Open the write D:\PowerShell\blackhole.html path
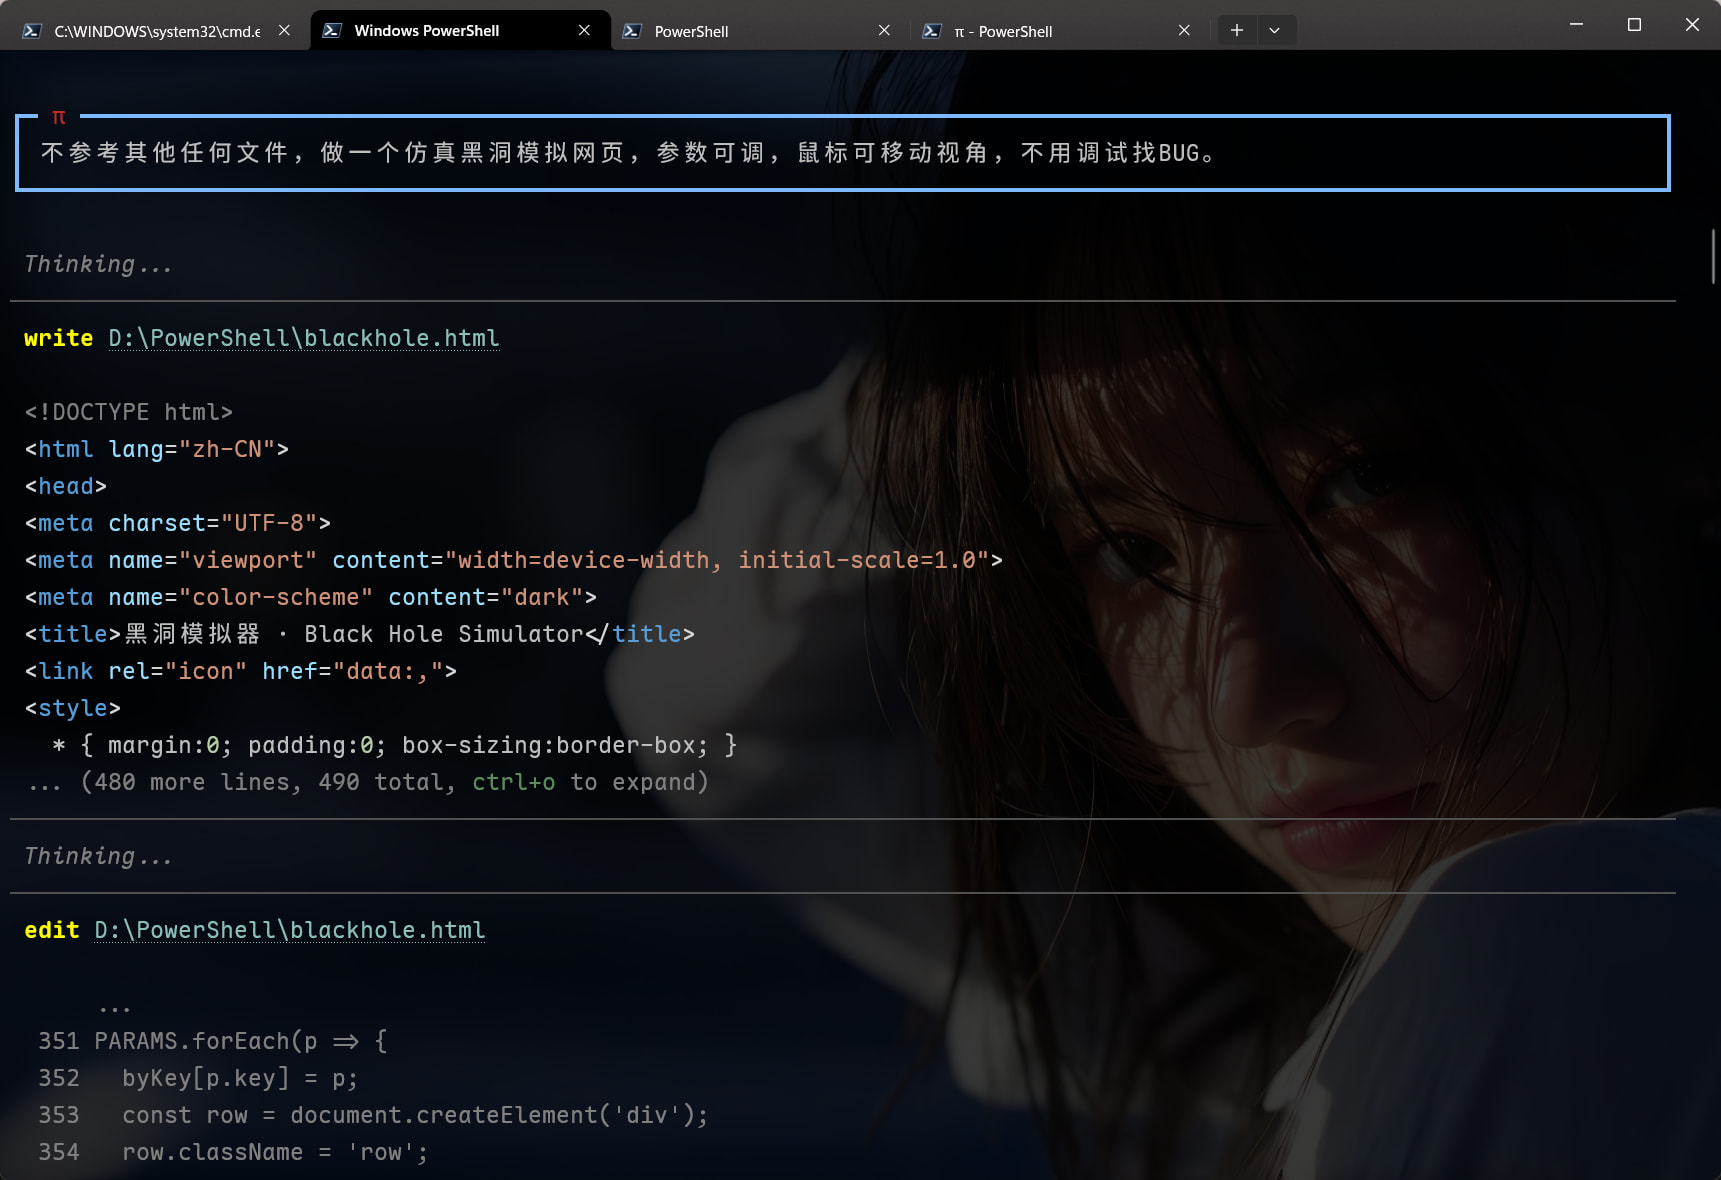 tap(304, 338)
